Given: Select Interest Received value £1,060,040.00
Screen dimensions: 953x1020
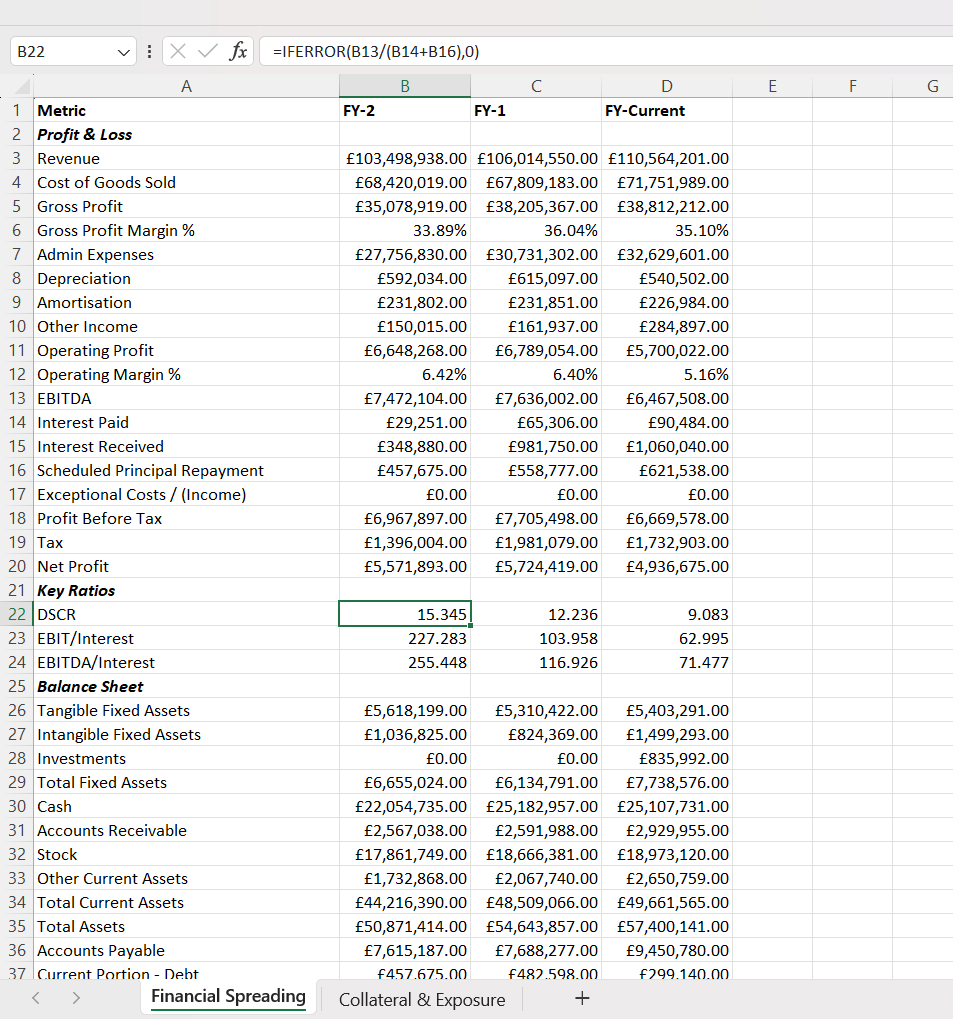Looking at the screenshot, I should click(x=667, y=447).
